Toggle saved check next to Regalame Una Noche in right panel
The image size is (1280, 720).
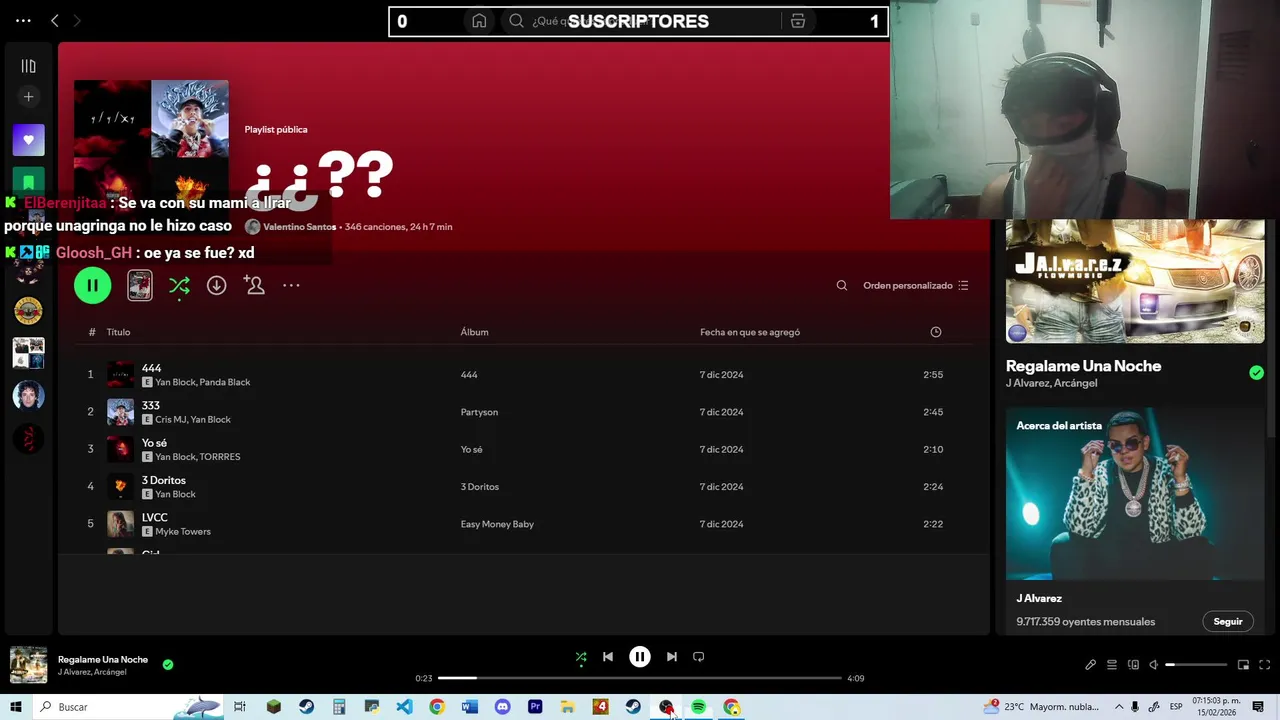coord(1256,373)
